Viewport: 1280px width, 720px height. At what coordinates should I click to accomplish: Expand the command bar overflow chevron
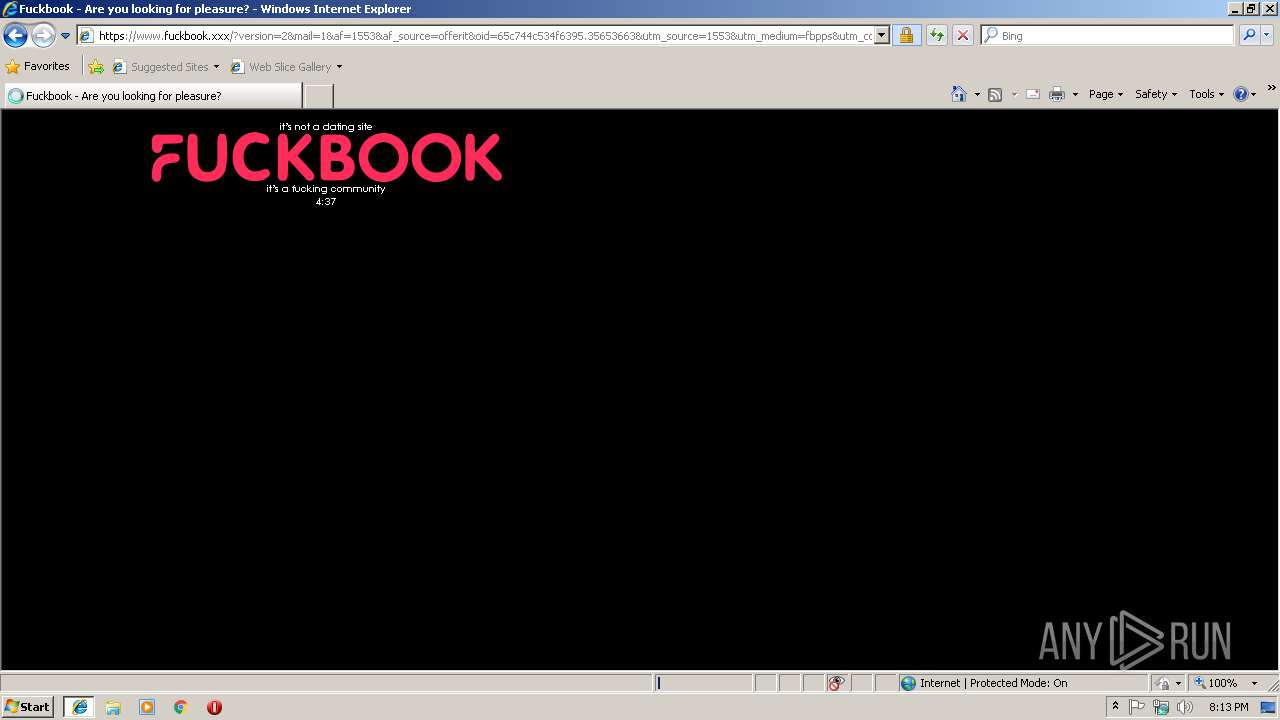tap(1272, 89)
